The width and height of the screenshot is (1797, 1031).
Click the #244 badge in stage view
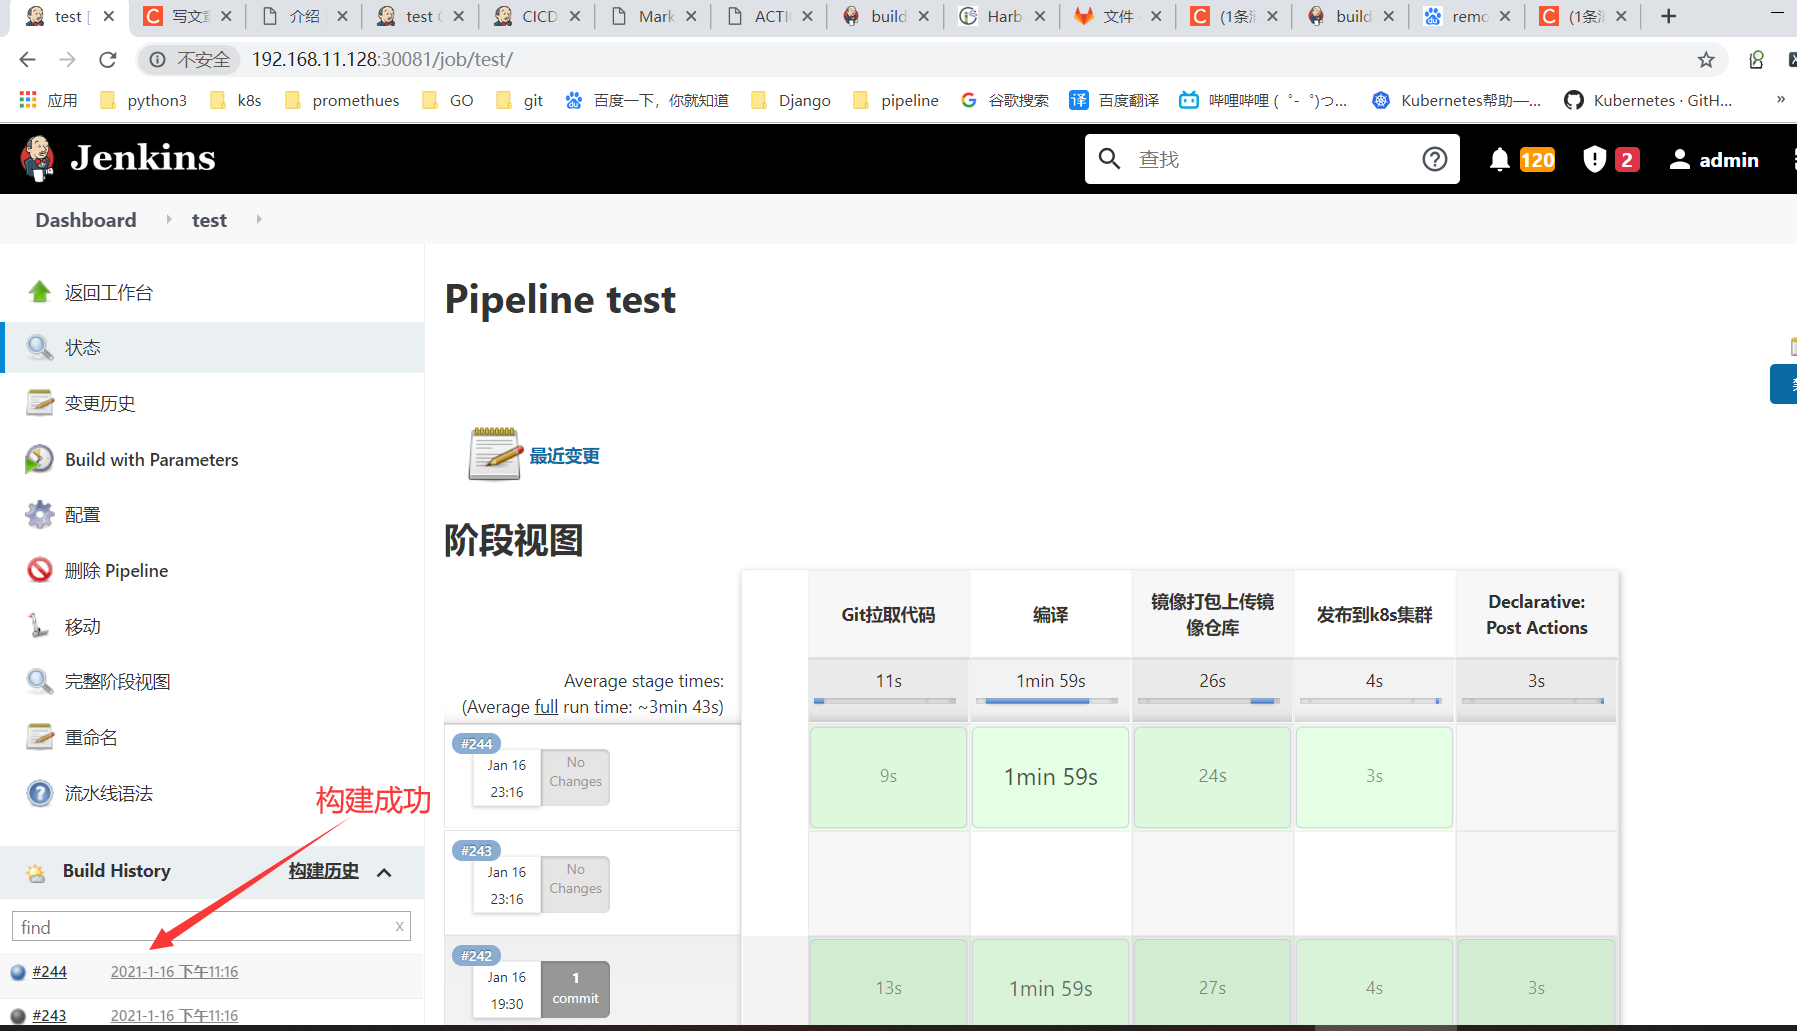pyautogui.click(x=476, y=744)
